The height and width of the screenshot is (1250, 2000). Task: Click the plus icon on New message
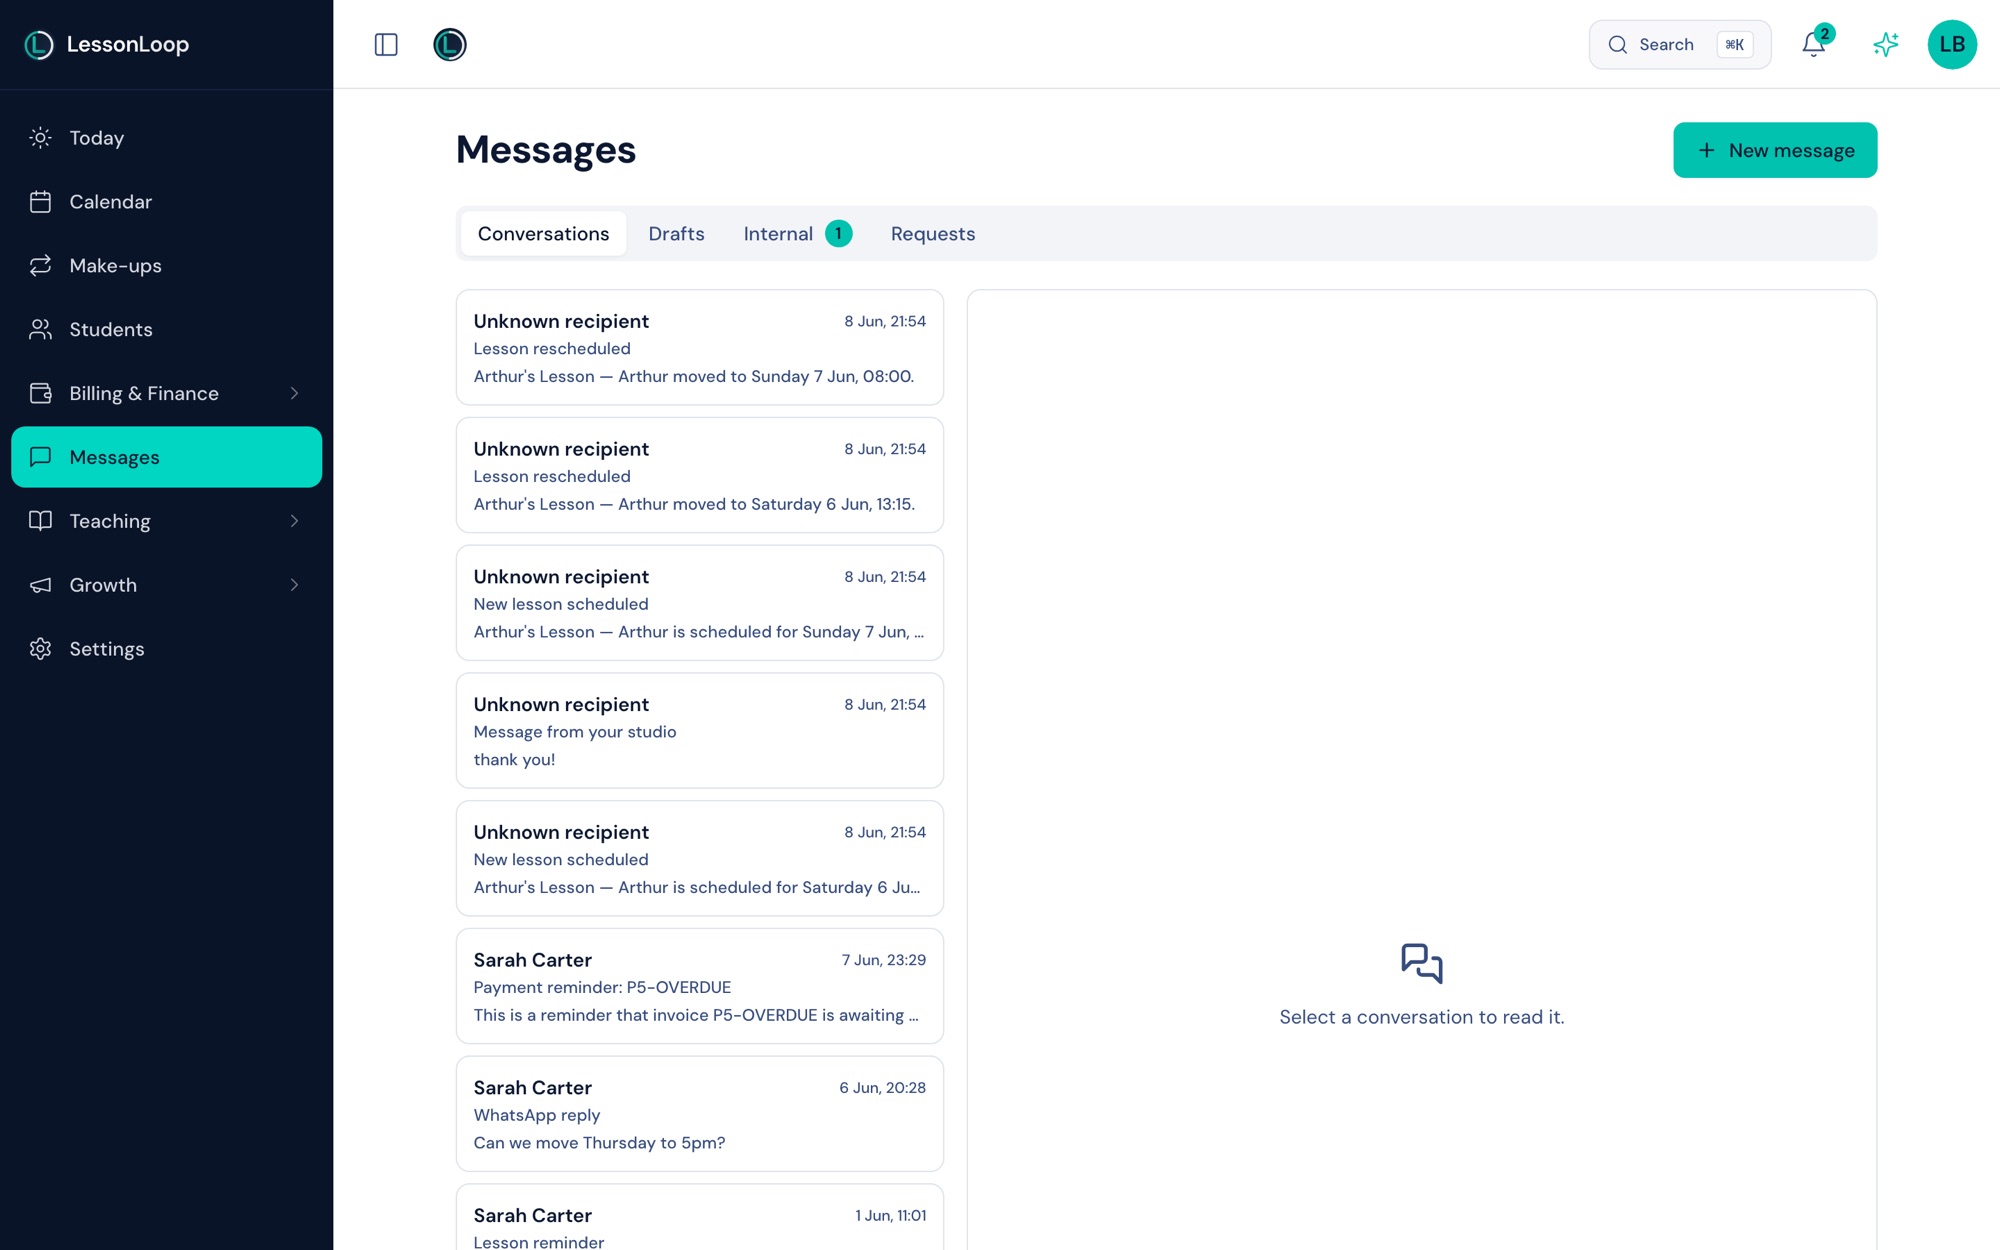pyautogui.click(x=1707, y=150)
